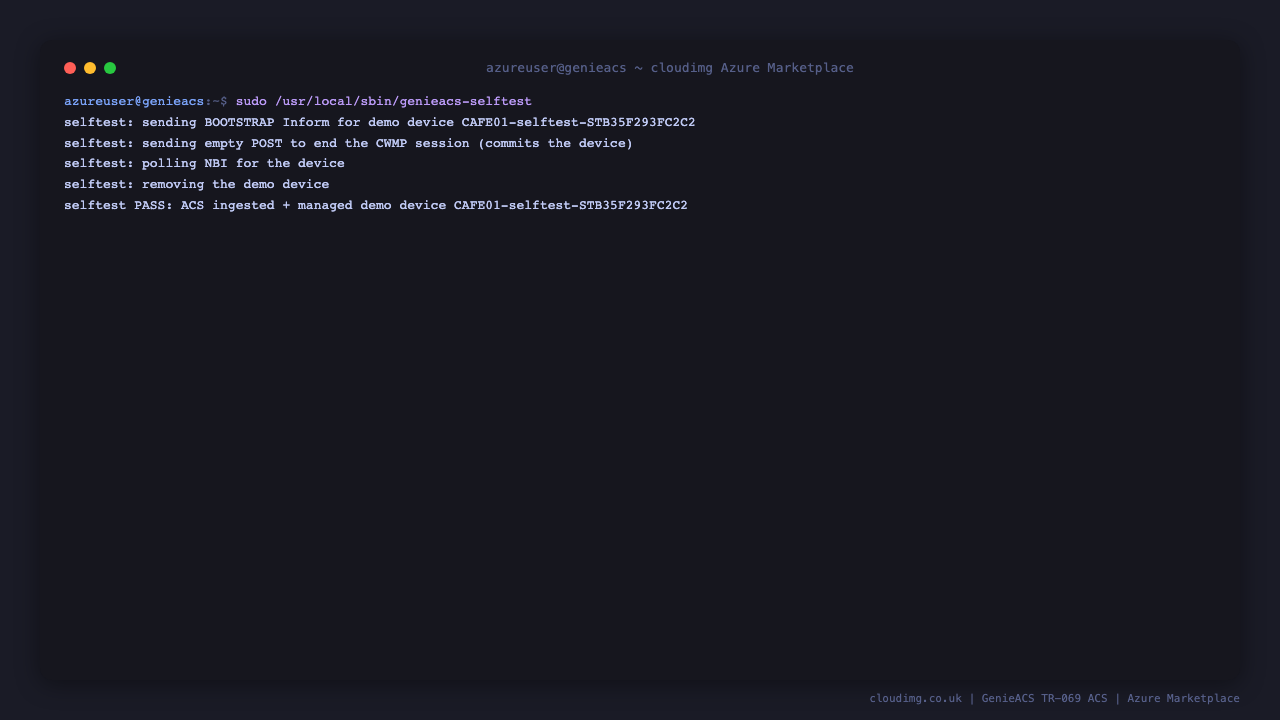Click the yellow minimize window dot
Screen dimensions: 1280x720
click(x=90, y=68)
